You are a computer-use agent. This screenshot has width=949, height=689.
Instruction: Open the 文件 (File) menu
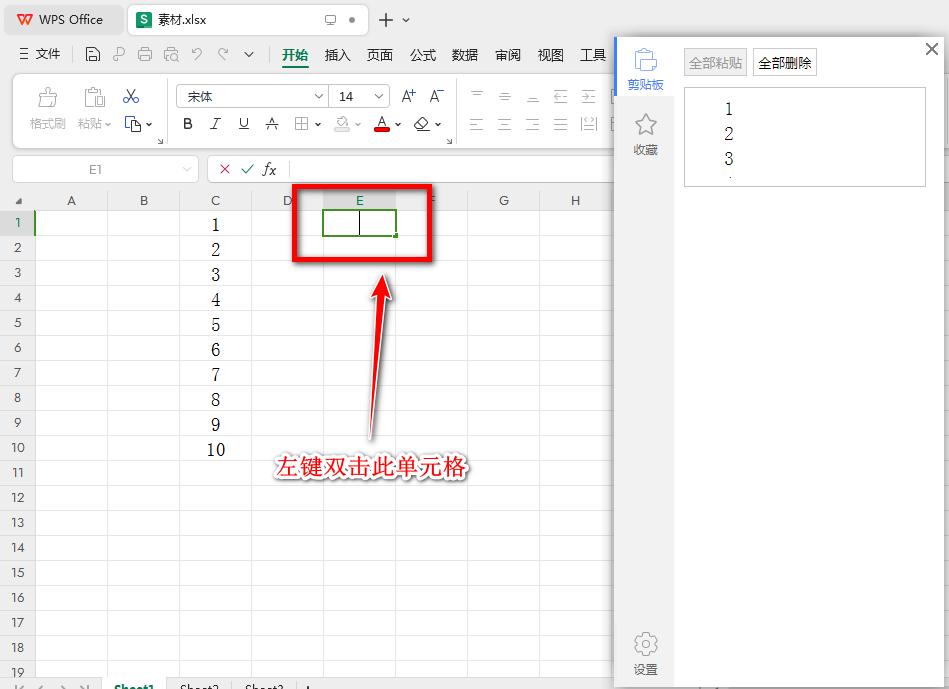pos(40,54)
